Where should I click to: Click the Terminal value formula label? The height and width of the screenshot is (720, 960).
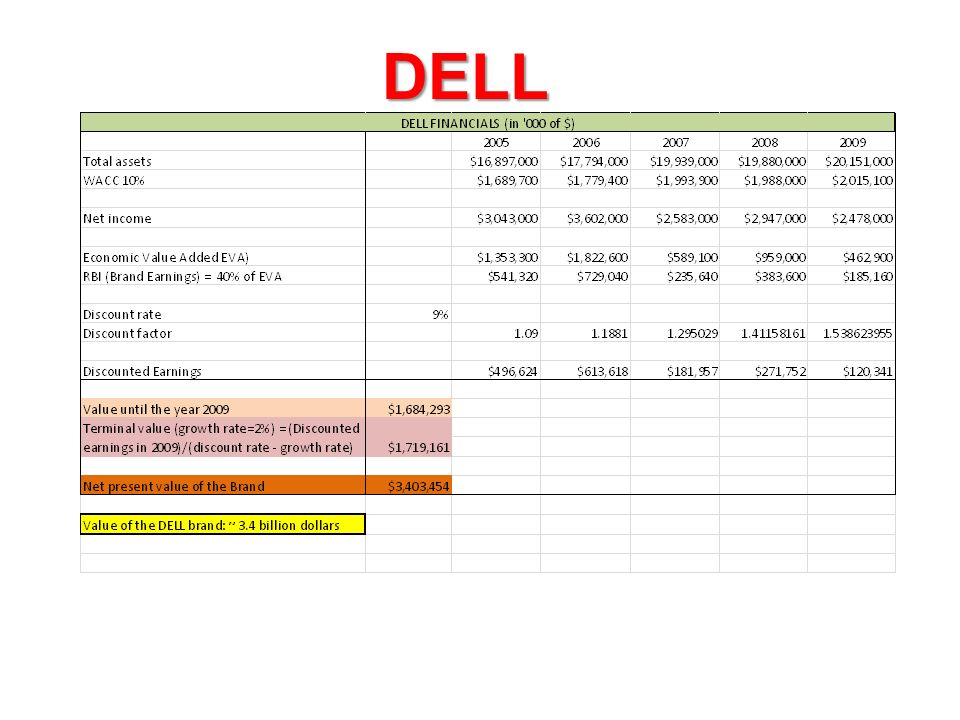[x=221, y=438]
